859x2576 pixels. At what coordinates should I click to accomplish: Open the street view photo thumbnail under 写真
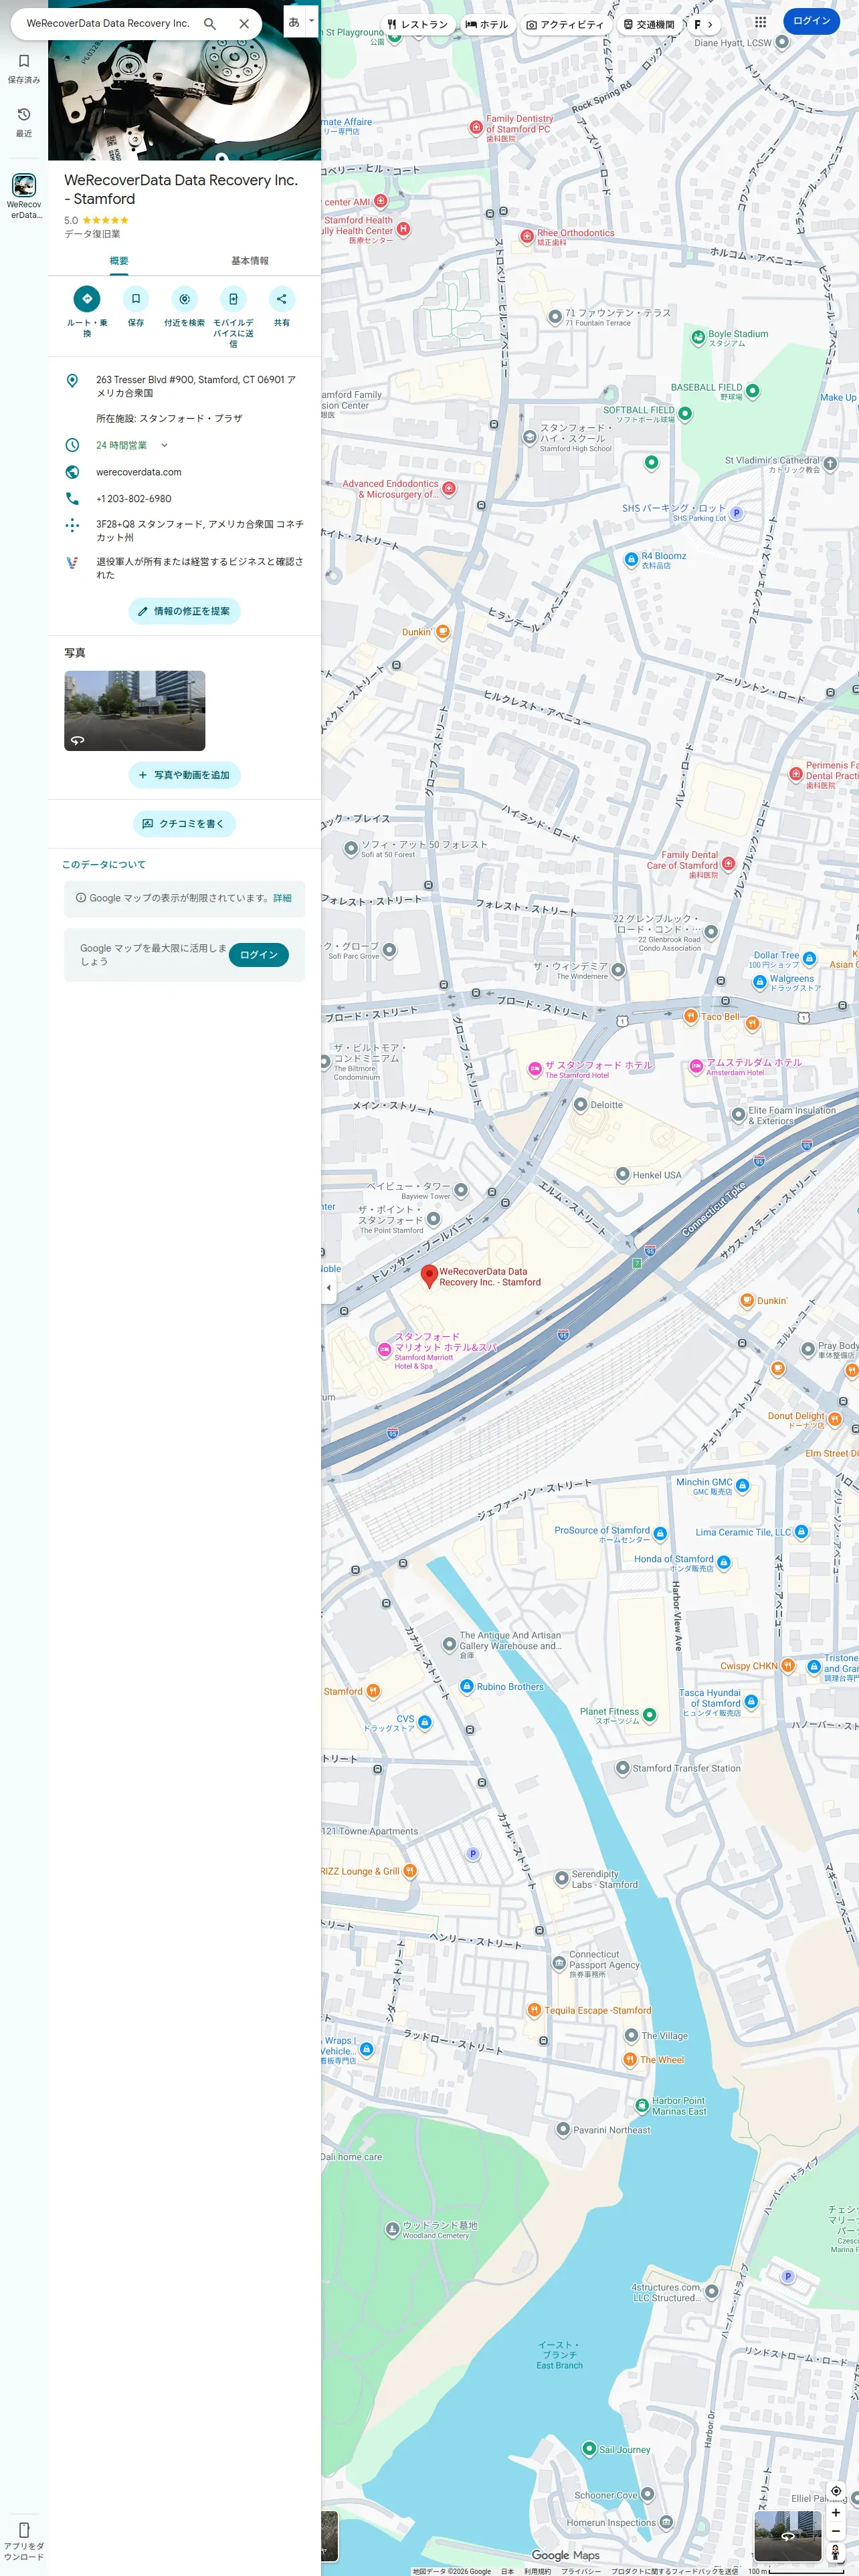135,710
